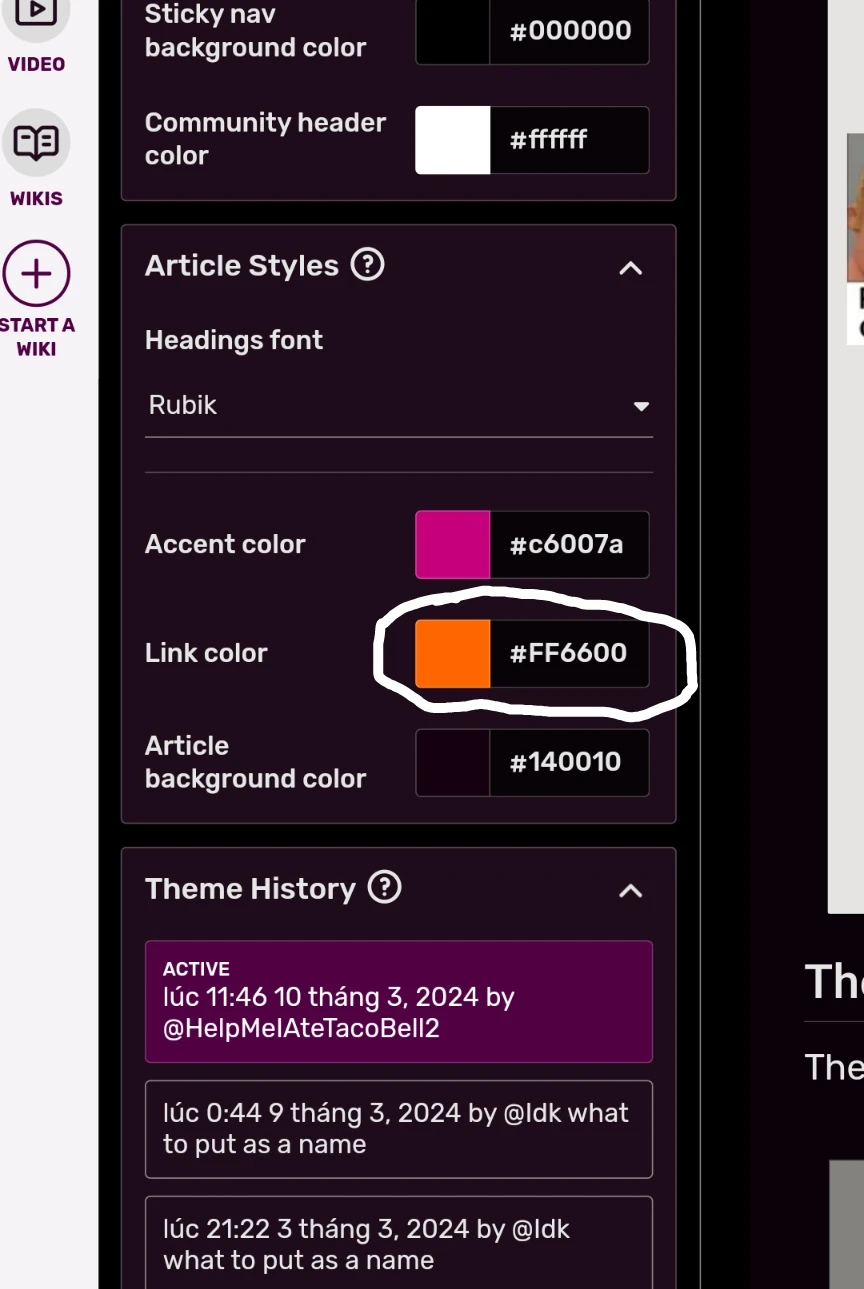
Task: Open the circled Link color swatch
Action: pos(452,653)
